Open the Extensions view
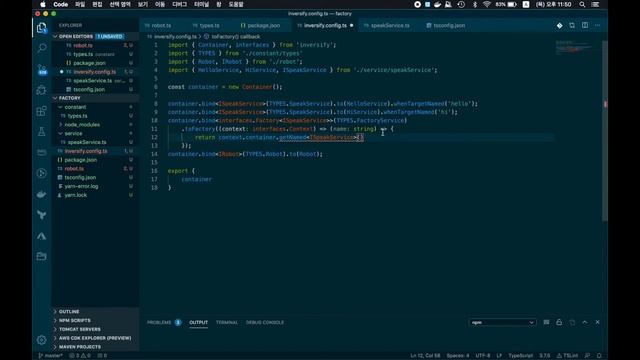640x360 pixels. pyautogui.click(x=42, y=111)
